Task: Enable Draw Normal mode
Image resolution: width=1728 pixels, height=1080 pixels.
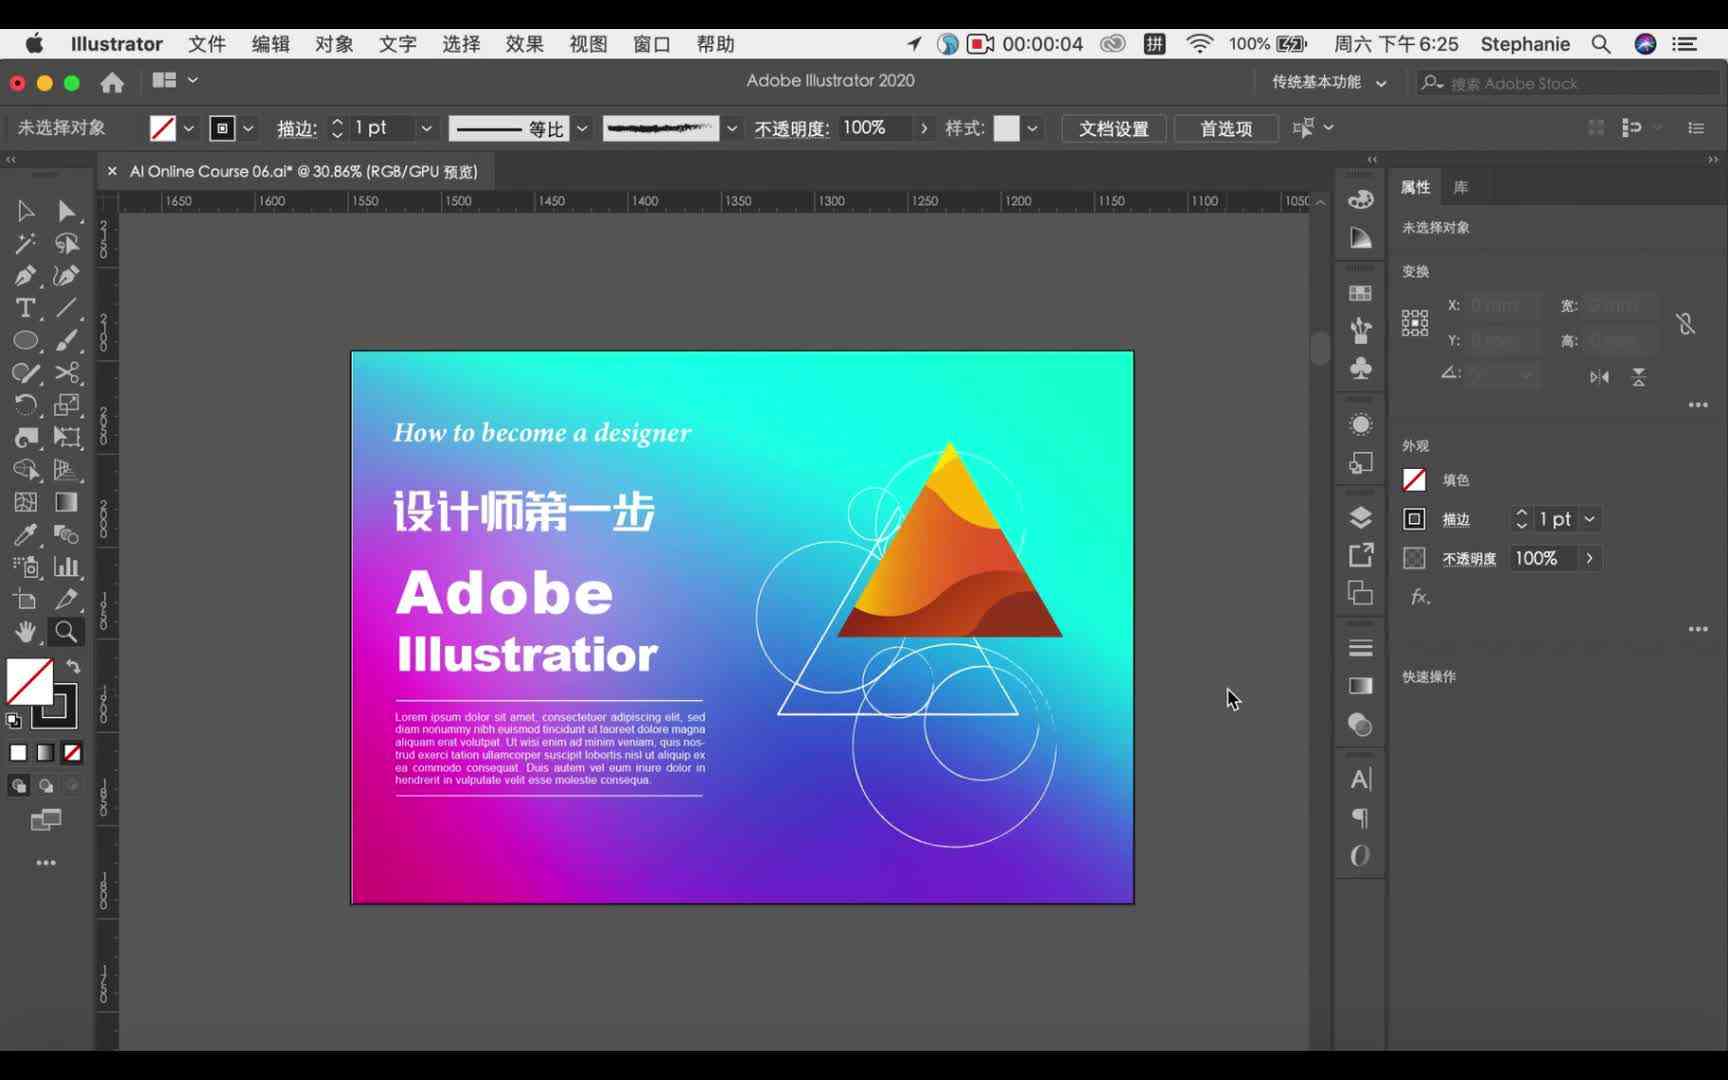Action: pyautogui.click(x=18, y=786)
